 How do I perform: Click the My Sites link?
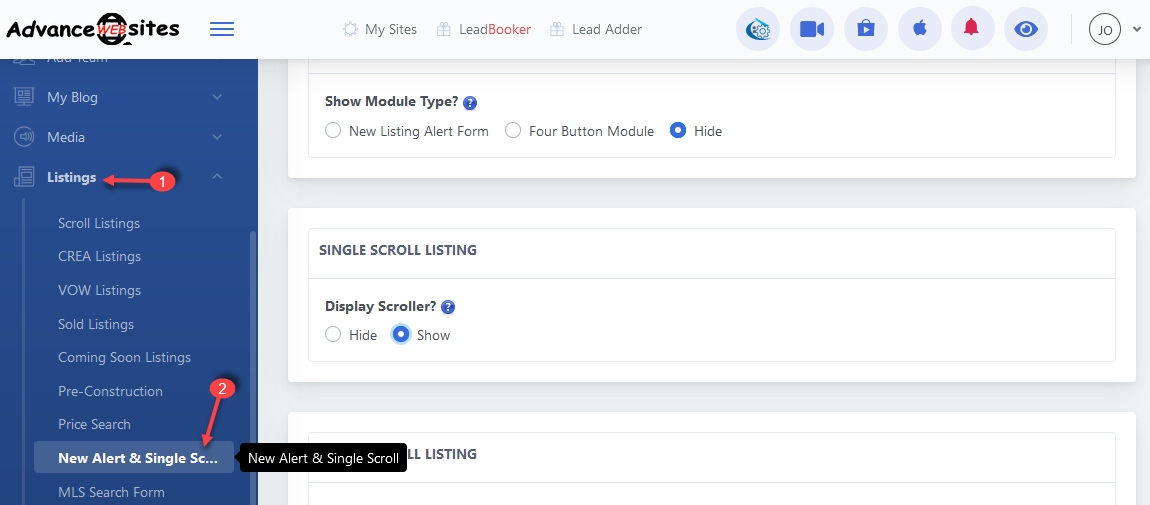click(380, 30)
